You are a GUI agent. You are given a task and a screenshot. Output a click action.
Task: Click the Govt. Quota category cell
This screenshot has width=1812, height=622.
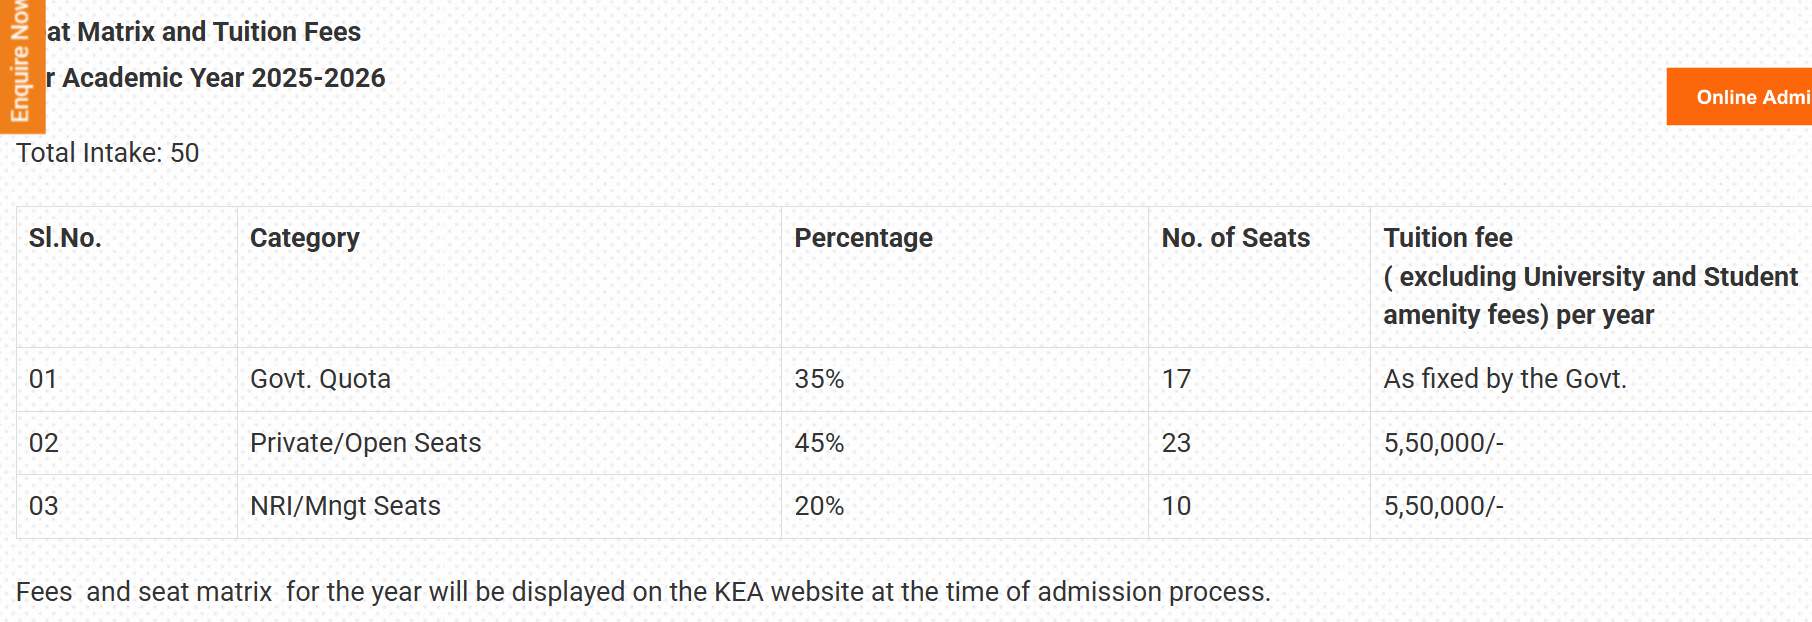(320, 379)
